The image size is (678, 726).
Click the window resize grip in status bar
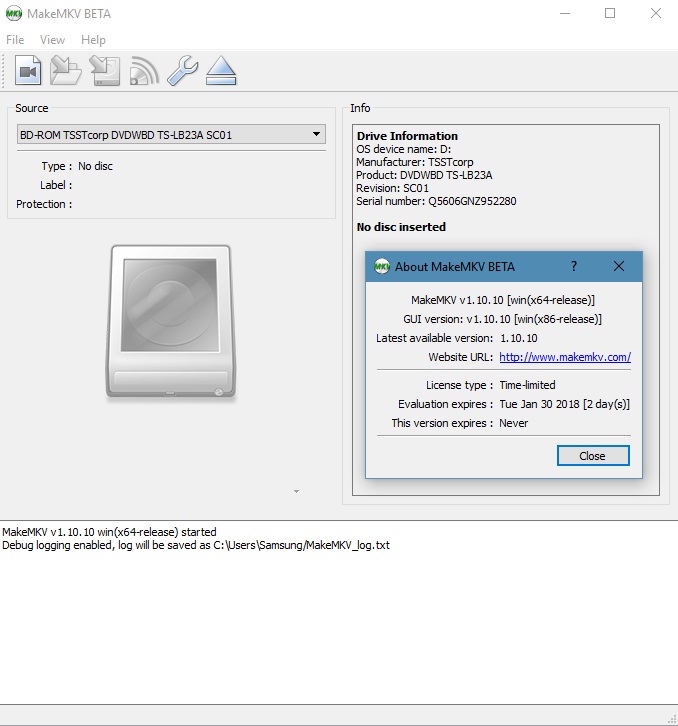[672, 720]
